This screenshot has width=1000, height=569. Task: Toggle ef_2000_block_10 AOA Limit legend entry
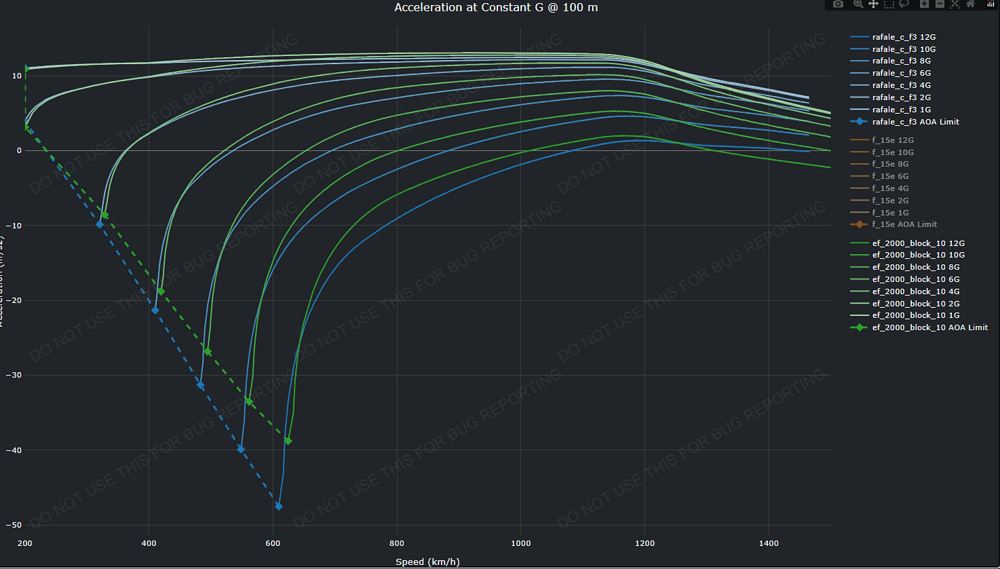[919, 327]
